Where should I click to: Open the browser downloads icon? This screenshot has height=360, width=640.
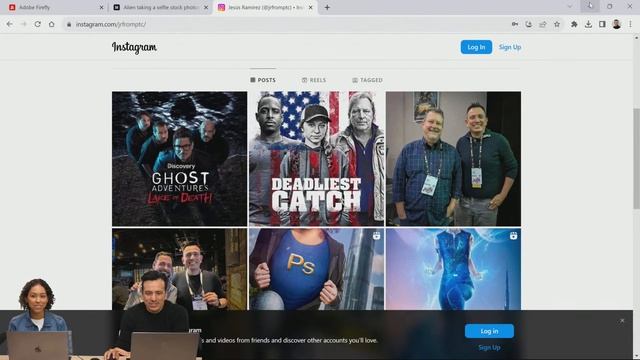588,24
